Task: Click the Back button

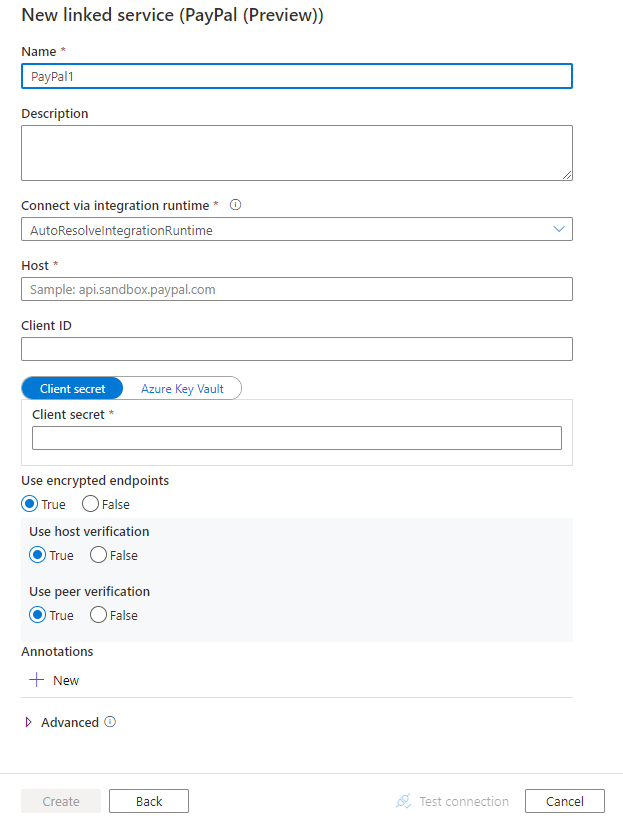Action: click(x=148, y=801)
